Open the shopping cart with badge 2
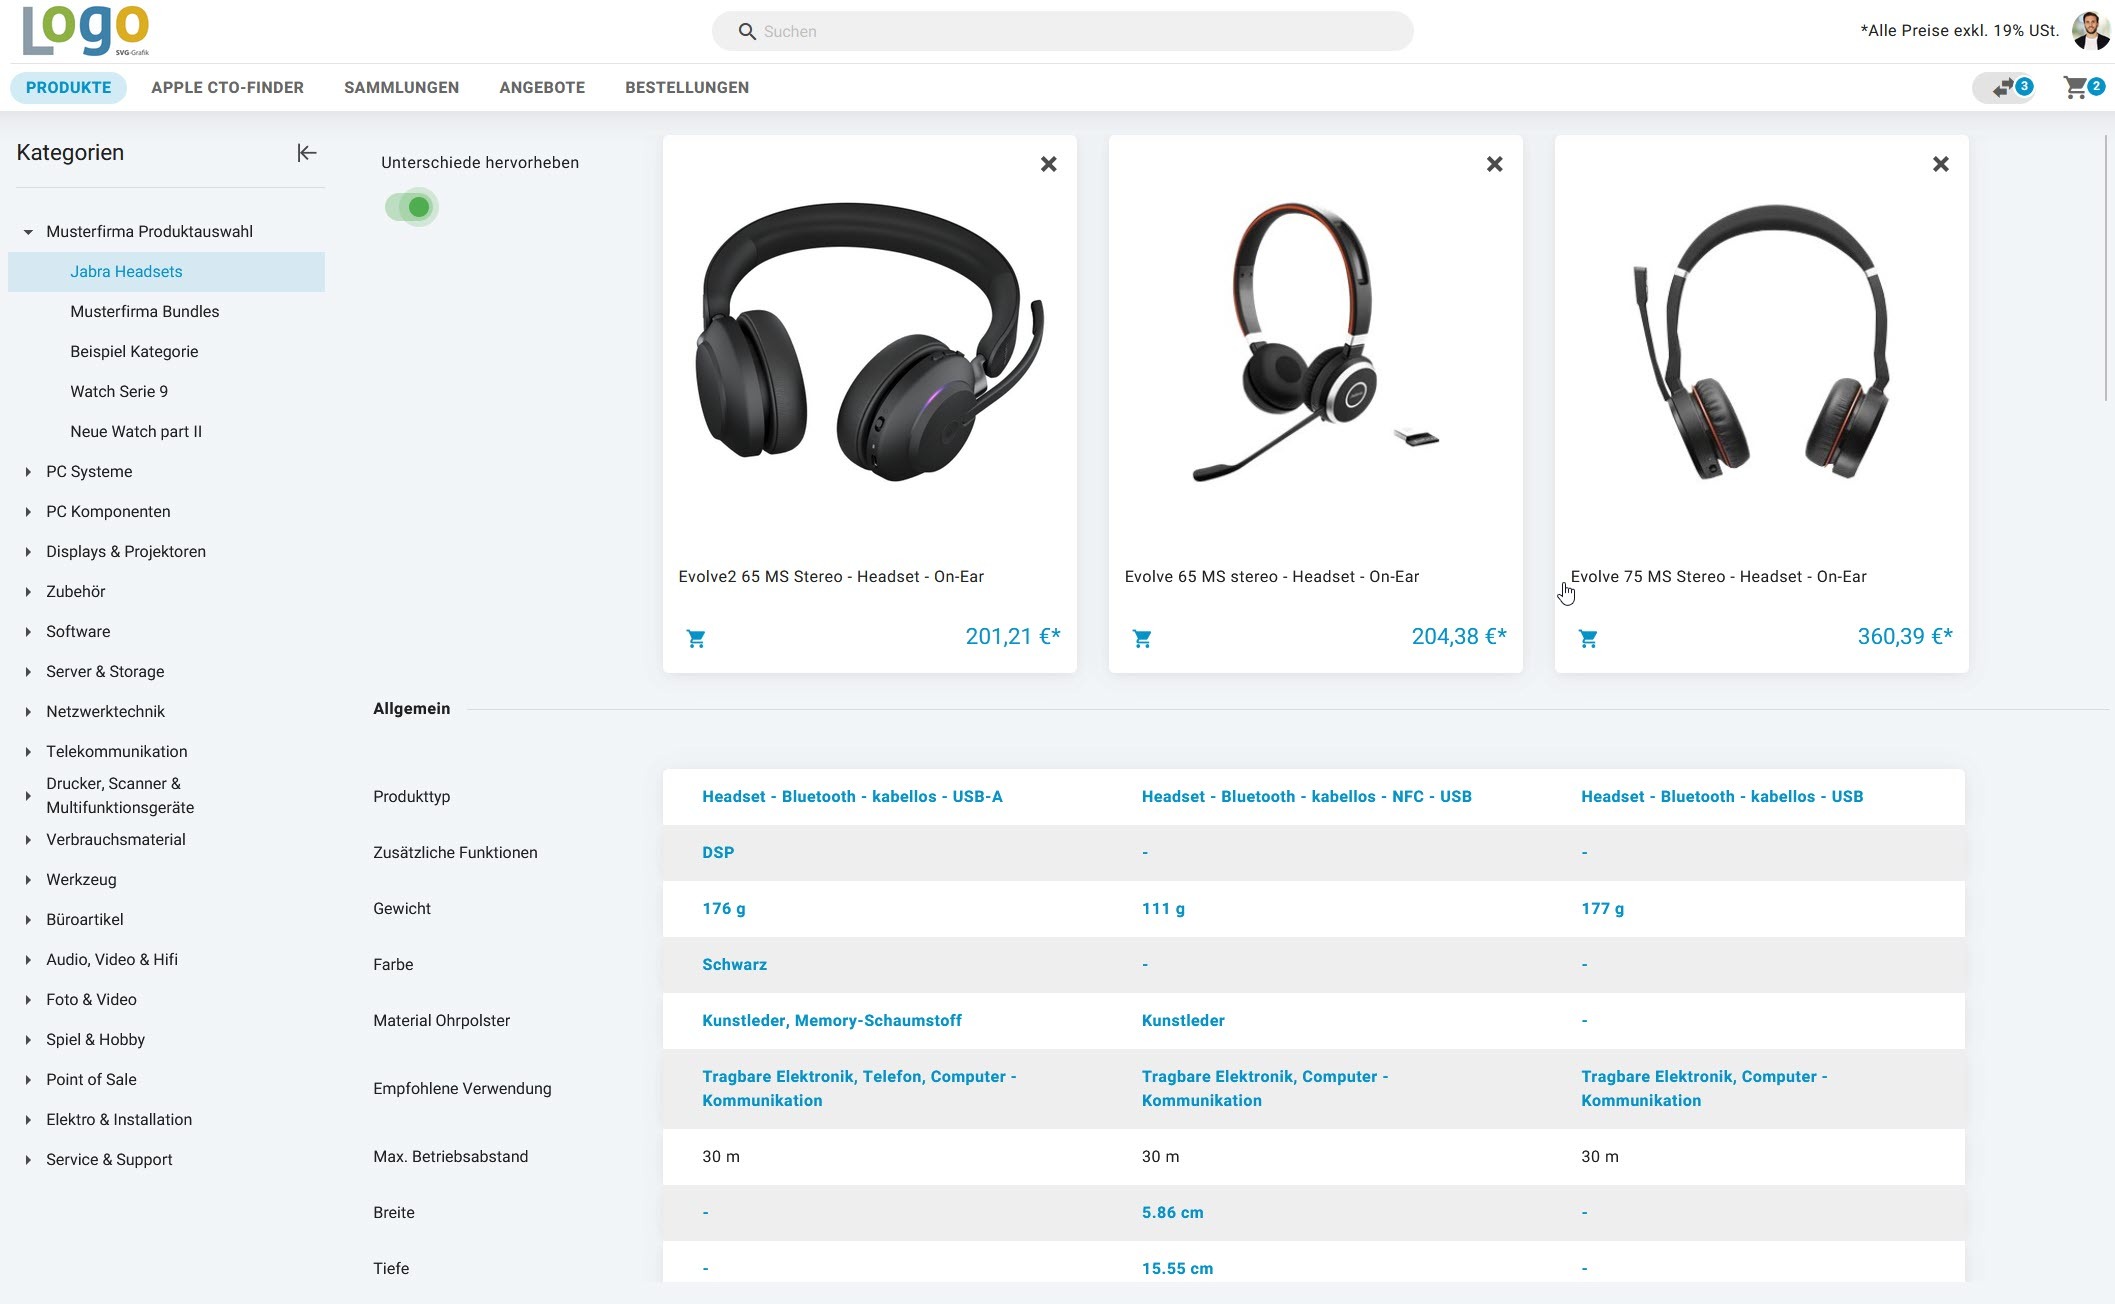Image resolution: width=2115 pixels, height=1304 pixels. [x=2083, y=88]
